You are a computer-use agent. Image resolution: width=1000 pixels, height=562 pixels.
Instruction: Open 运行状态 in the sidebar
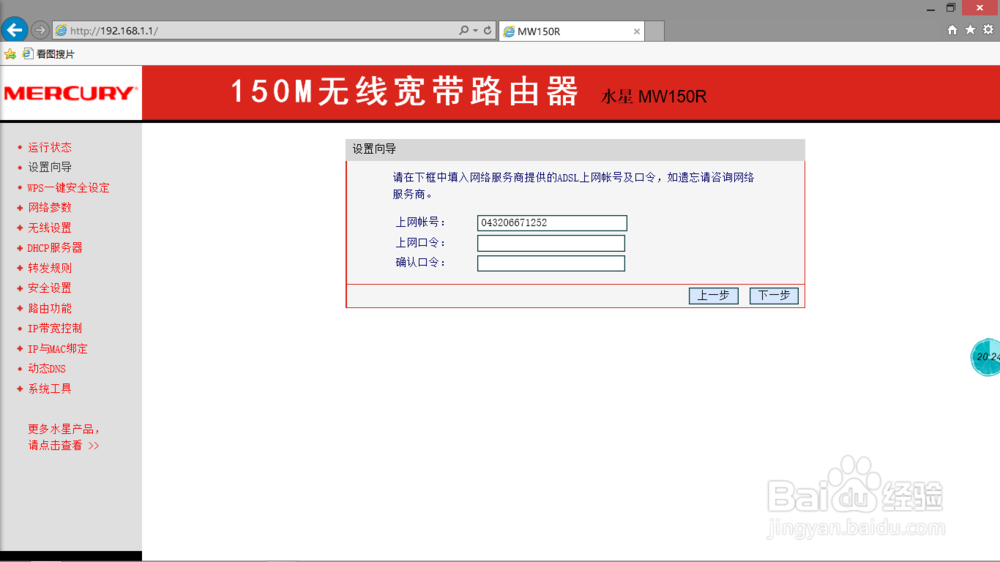point(49,147)
